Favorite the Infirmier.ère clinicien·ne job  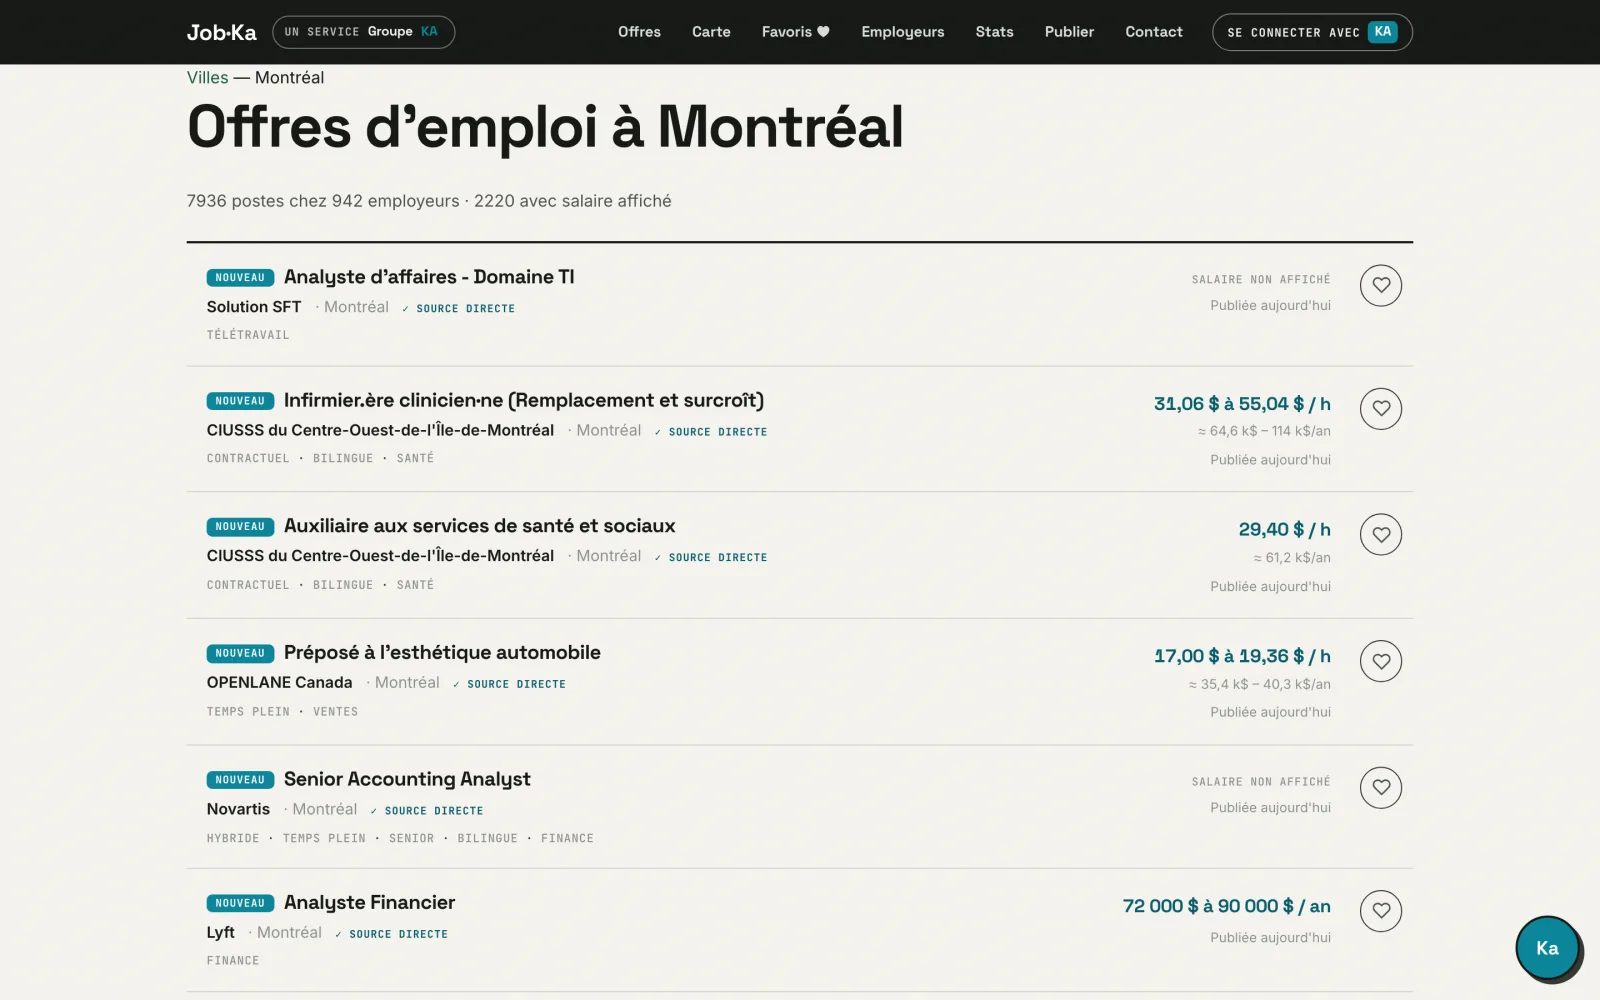(x=1380, y=409)
